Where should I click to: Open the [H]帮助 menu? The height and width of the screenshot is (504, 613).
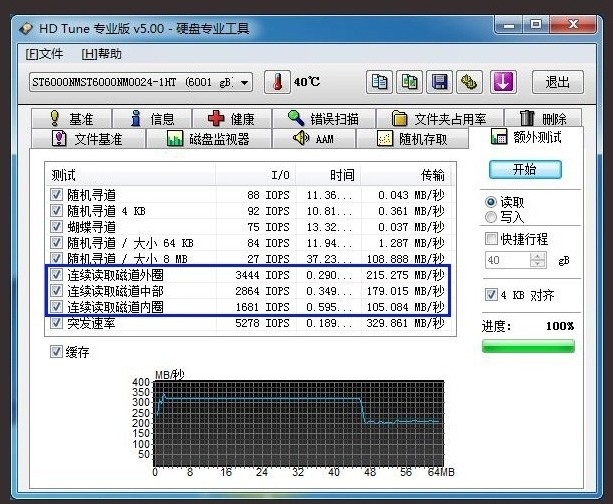click(102, 54)
